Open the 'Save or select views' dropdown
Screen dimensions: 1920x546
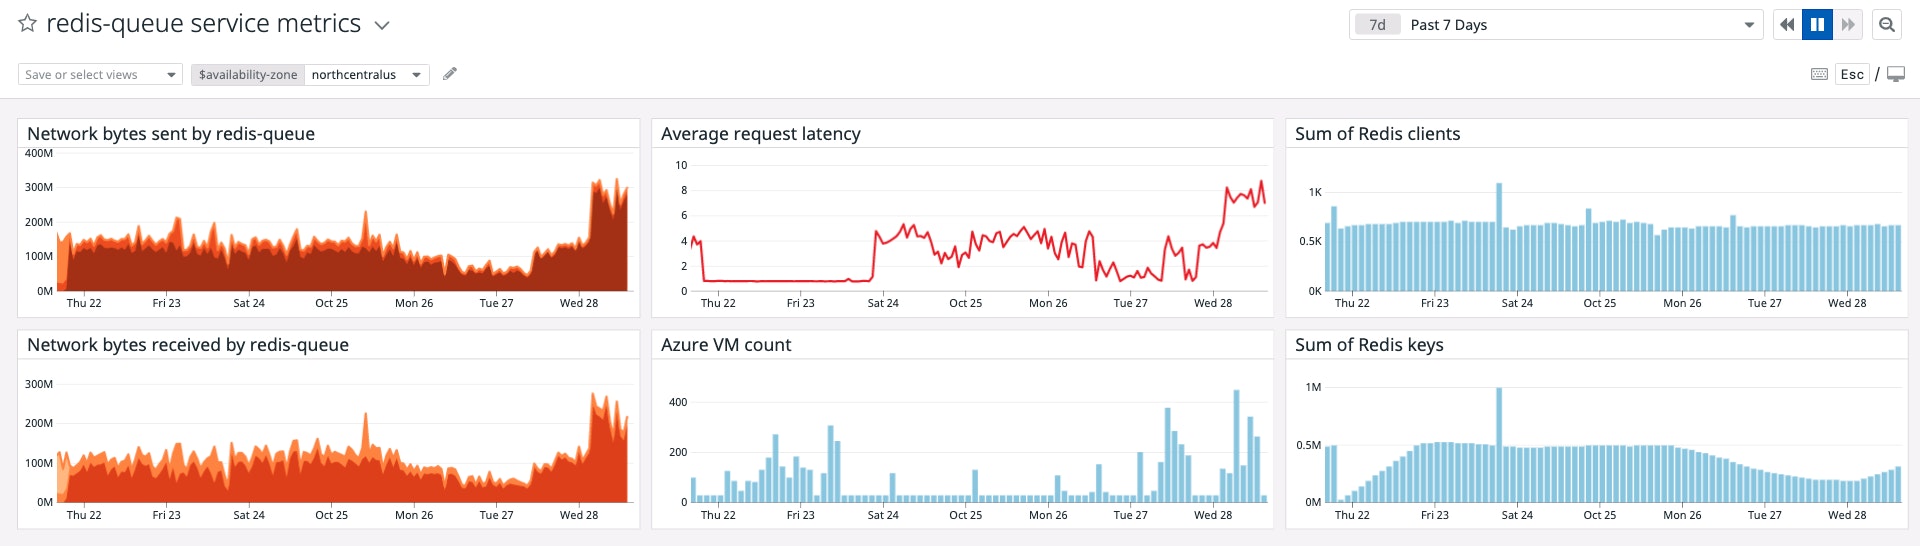click(x=100, y=75)
